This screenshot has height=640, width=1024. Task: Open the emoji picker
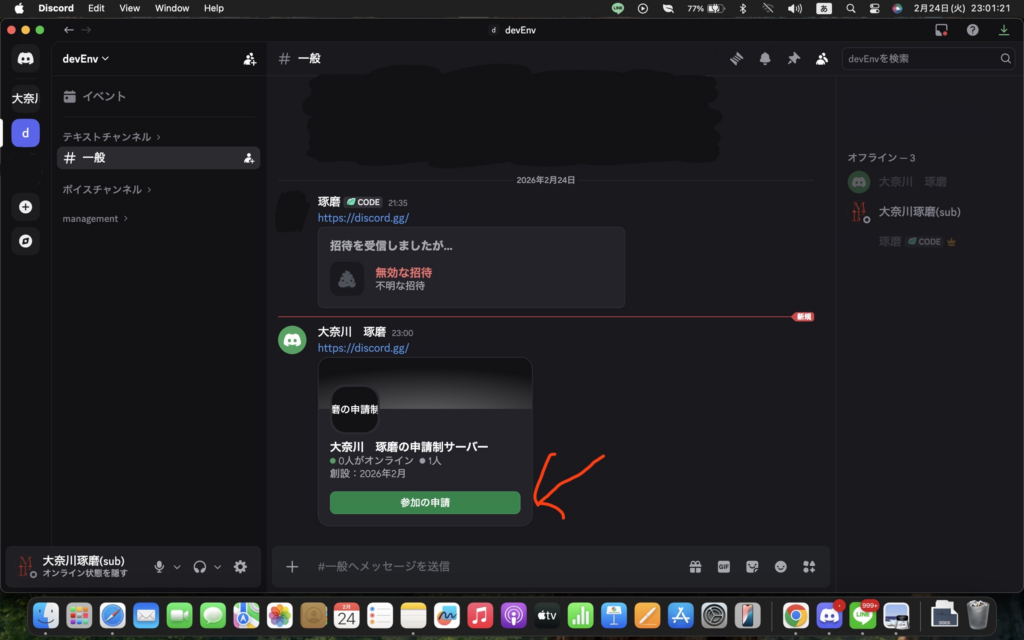click(781, 567)
